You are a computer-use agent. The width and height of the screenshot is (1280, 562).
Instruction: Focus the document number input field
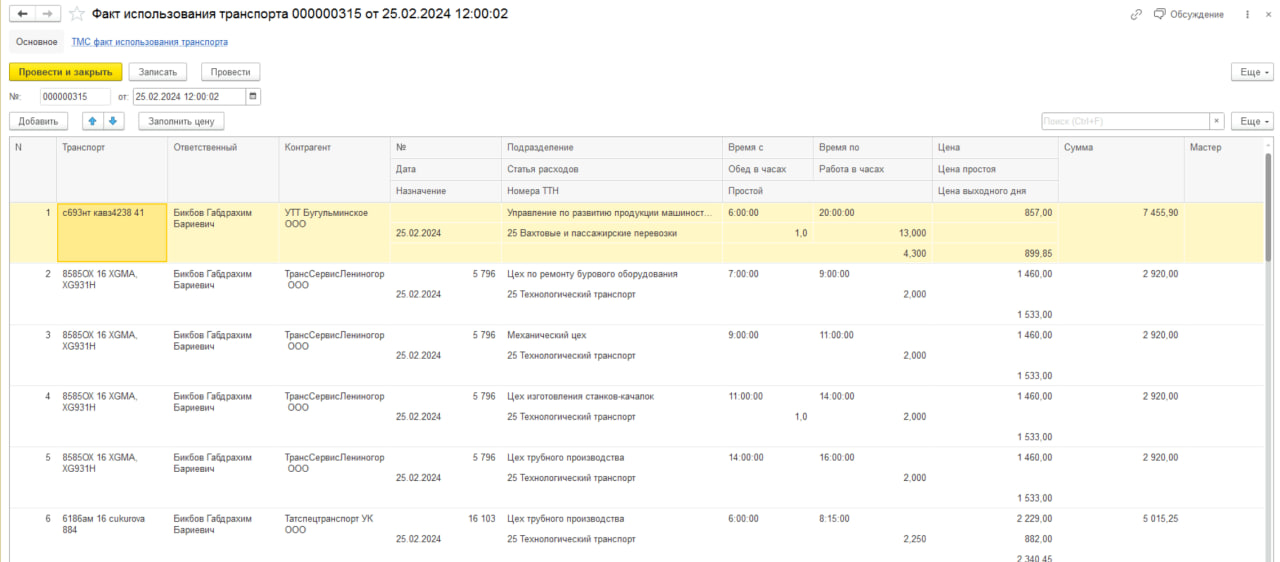click(75, 97)
